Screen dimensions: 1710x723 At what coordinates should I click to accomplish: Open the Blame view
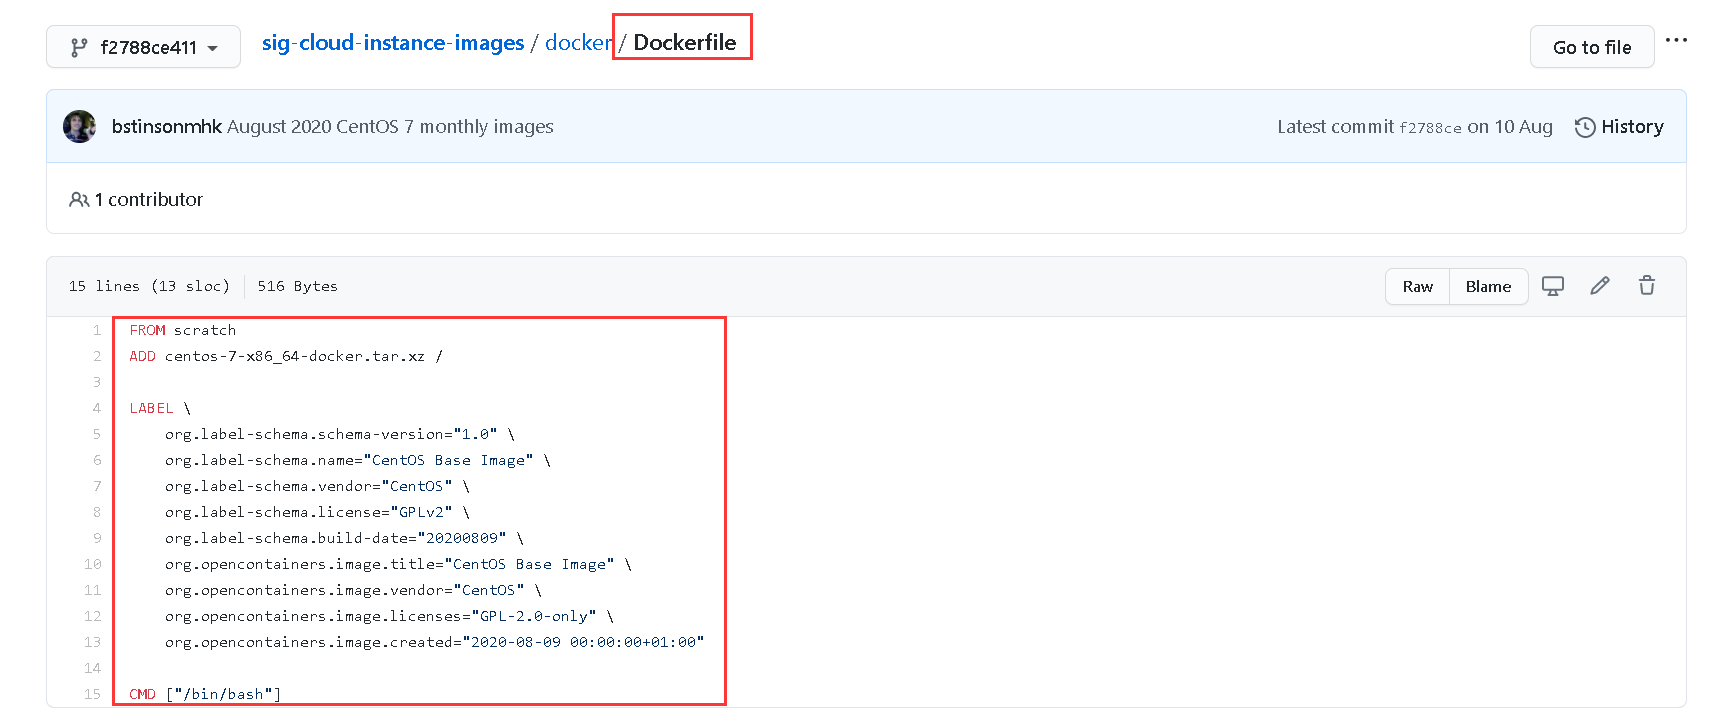(x=1488, y=287)
